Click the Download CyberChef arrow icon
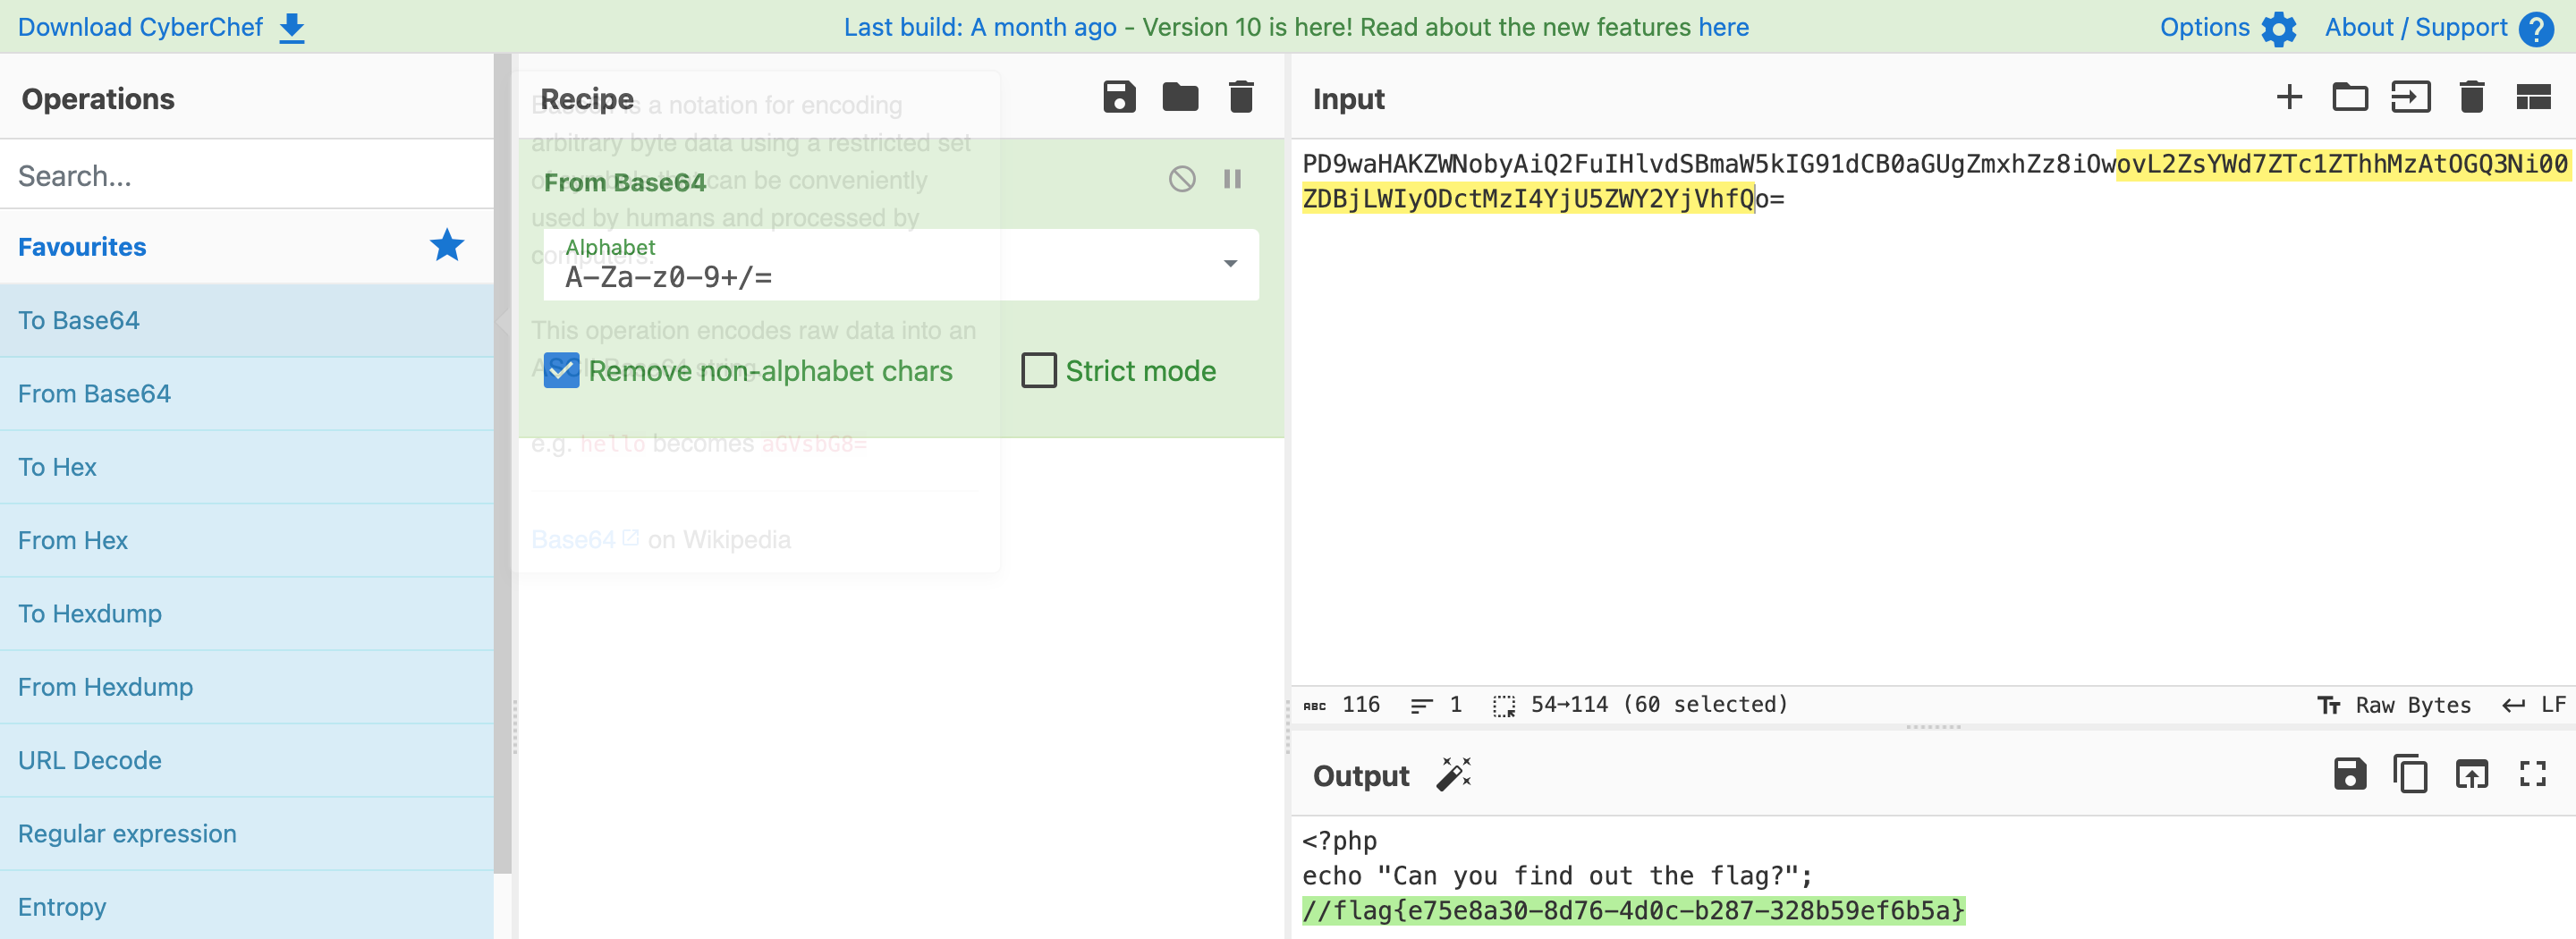 click(x=292, y=28)
